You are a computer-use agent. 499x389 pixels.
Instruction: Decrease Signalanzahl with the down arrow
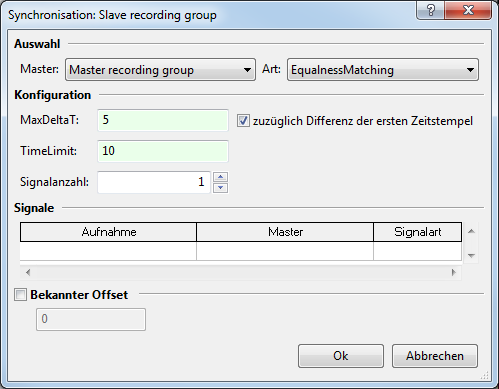click(220, 188)
